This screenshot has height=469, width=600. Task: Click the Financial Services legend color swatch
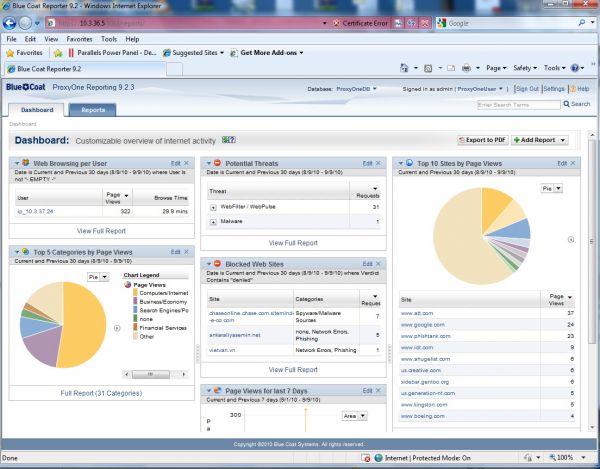[x=135, y=328]
